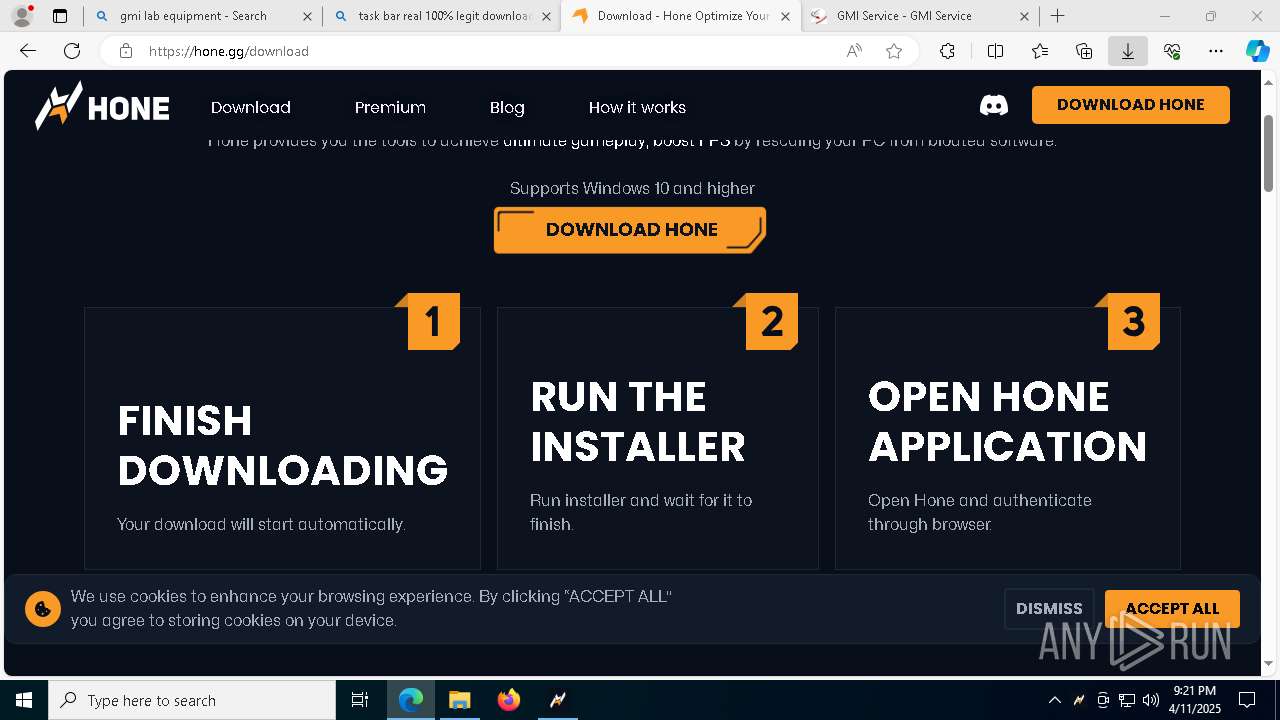Viewport: 1280px width, 720px height.
Task: Open the Premium nav menu item
Action: tap(390, 107)
